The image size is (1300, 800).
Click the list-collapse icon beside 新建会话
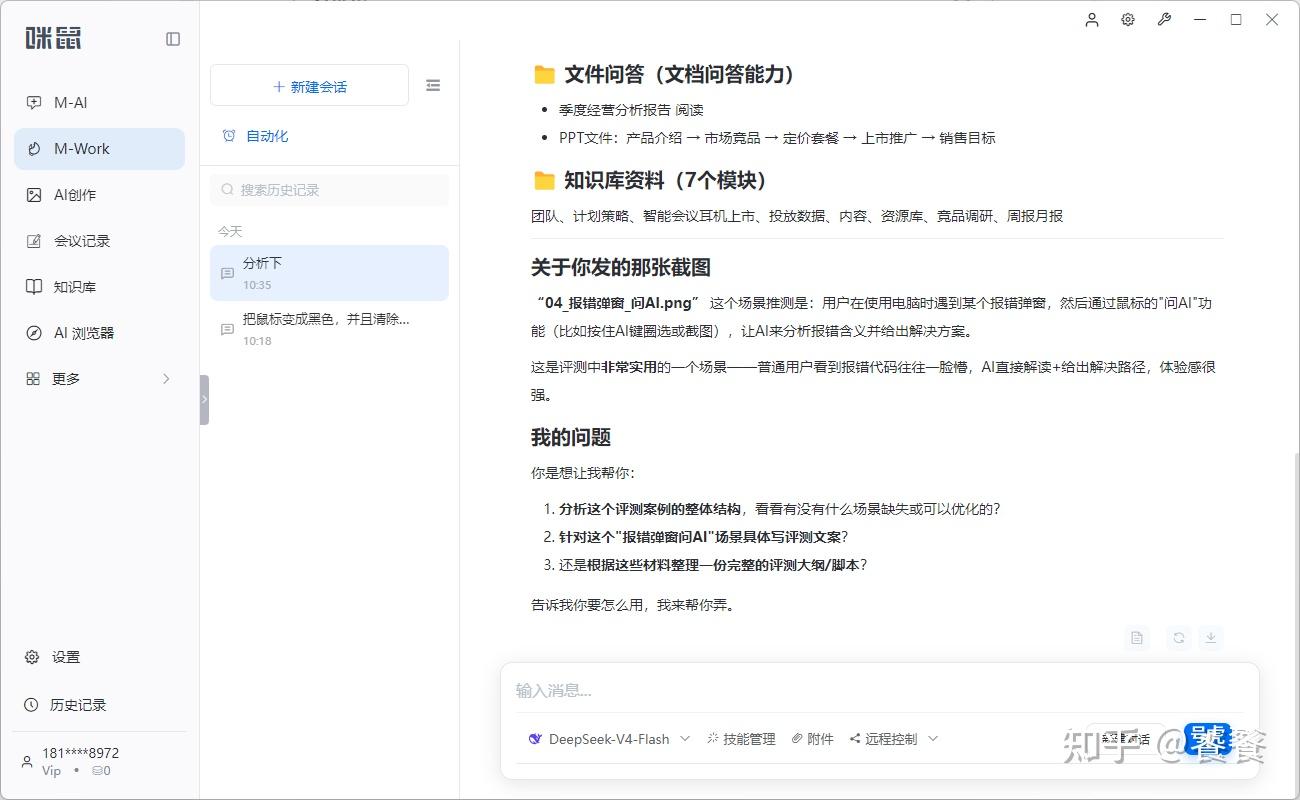click(433, 86)
